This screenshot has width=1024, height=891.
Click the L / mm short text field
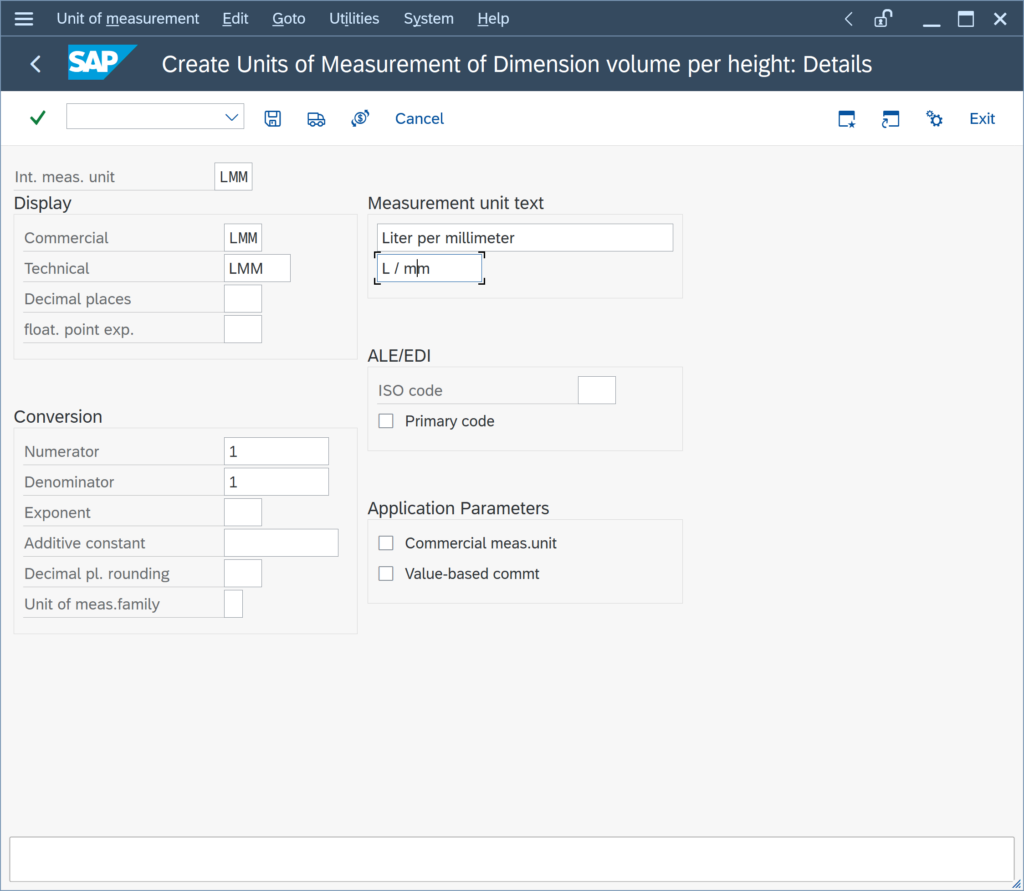click(x=430, y=268)
